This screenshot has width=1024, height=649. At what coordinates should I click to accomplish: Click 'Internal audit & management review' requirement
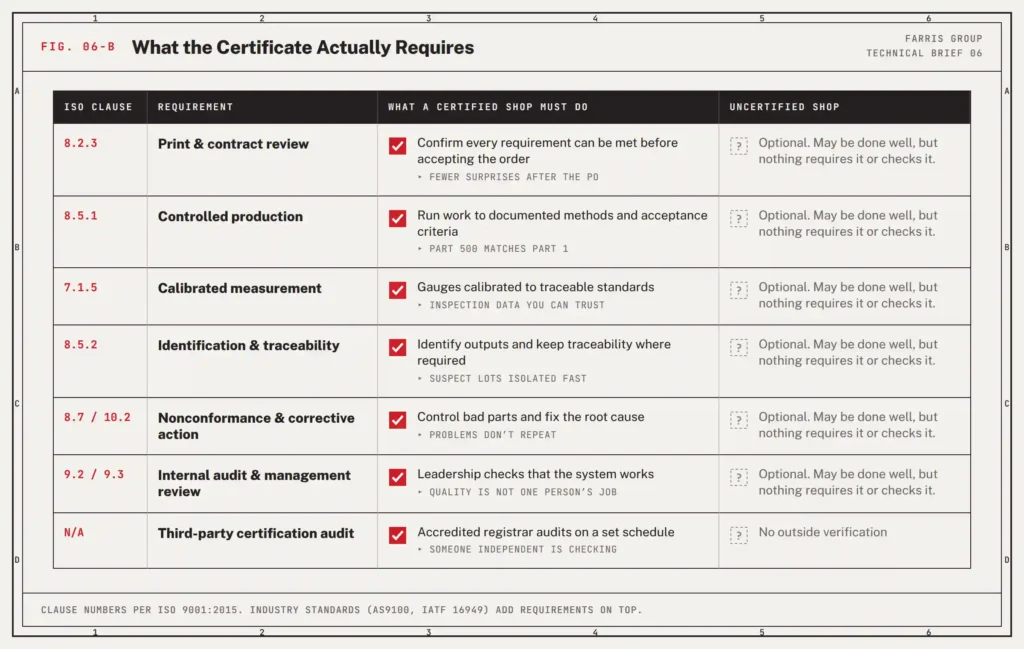[254, 484]
